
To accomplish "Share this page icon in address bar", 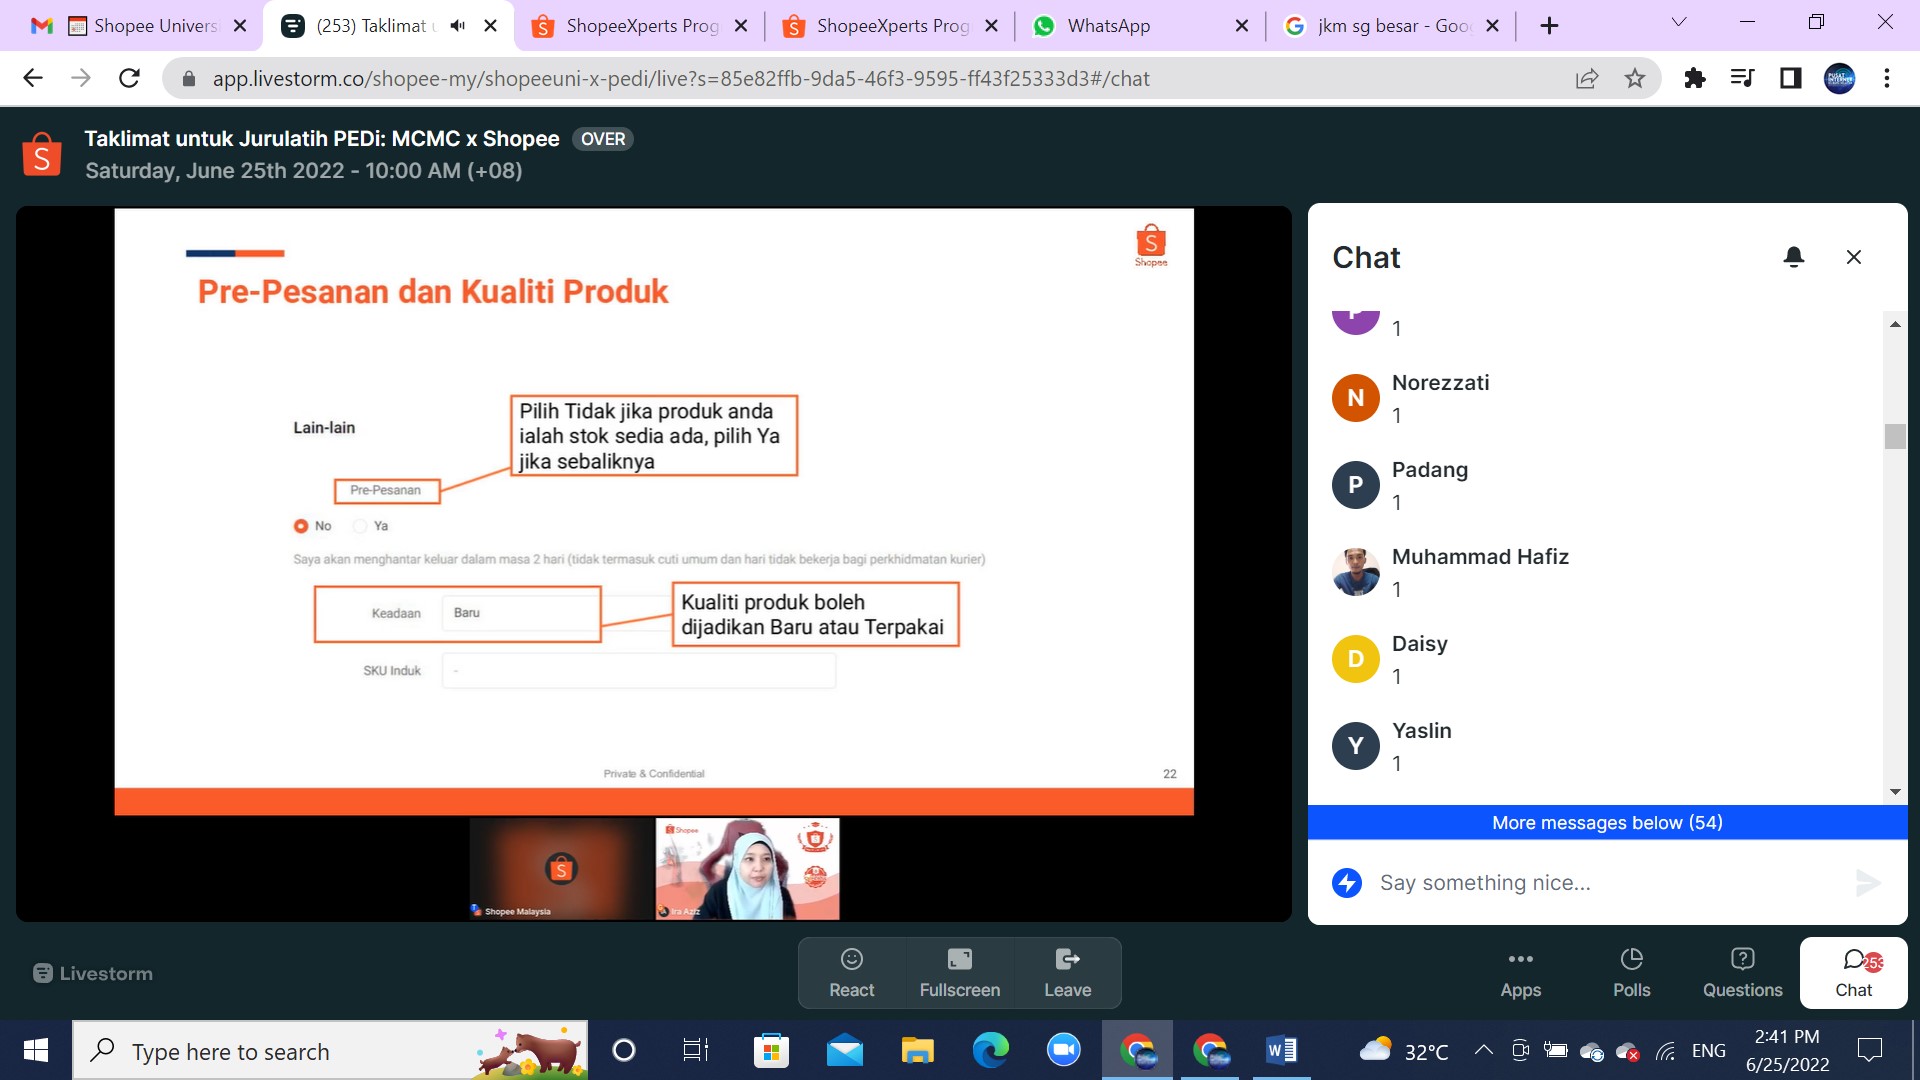I will click(x=1587, y=78).
